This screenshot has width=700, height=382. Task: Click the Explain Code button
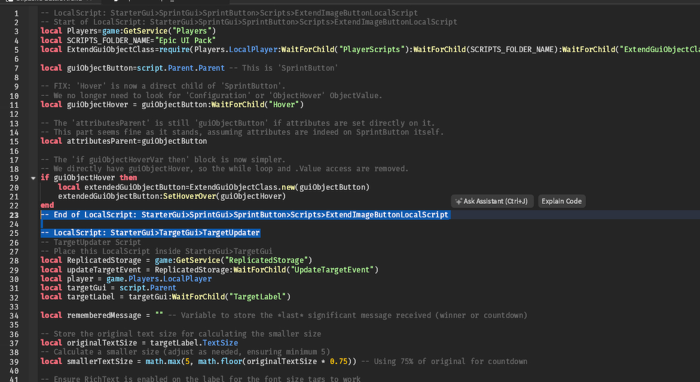561,201
